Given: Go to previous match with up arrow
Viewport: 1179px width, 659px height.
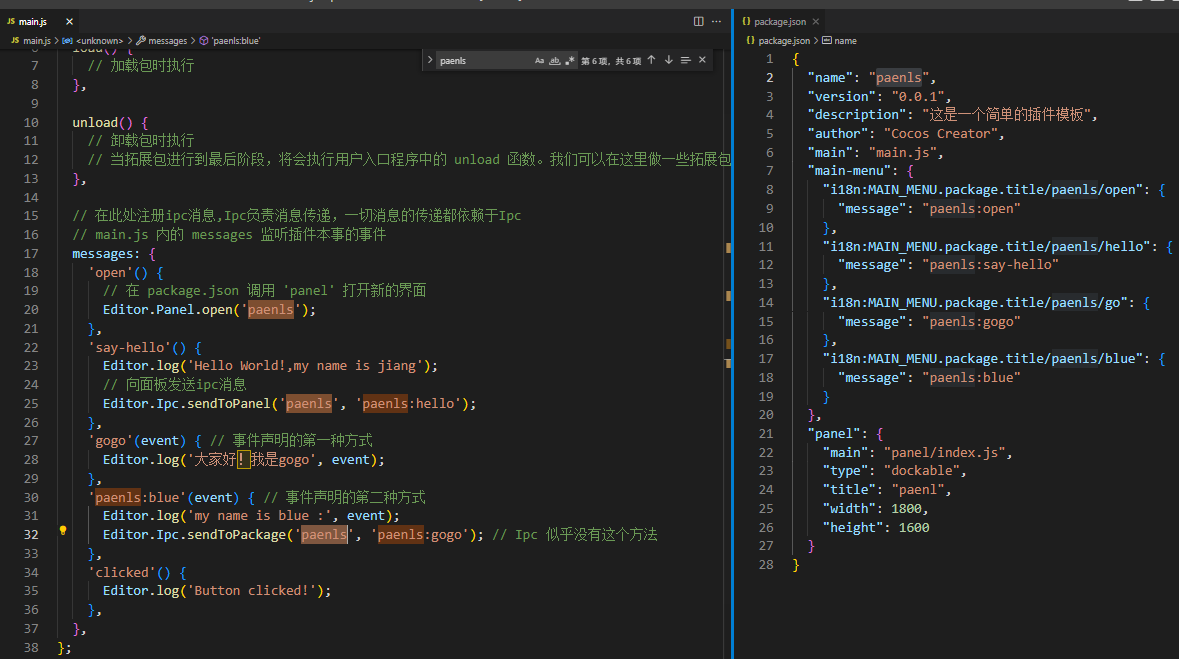Looking at the screenshot, I should (x=651, y=60).
